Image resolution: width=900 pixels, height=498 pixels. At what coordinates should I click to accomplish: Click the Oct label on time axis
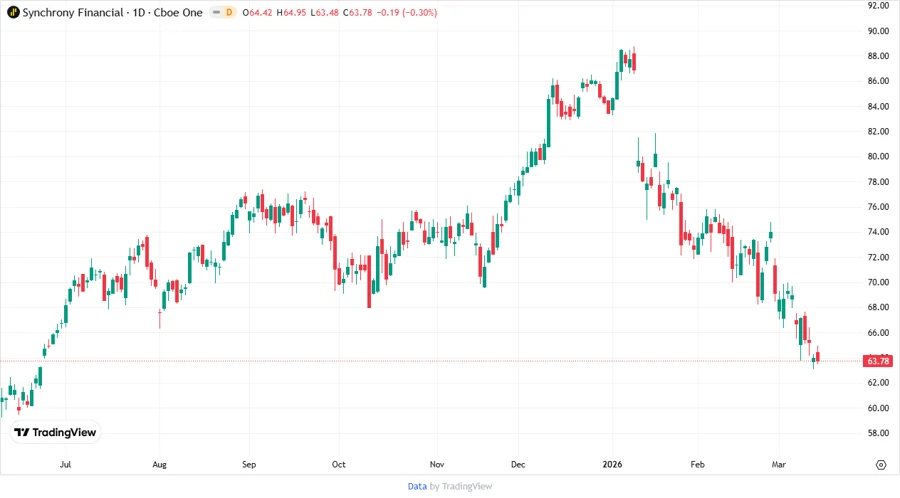(339, 464)
